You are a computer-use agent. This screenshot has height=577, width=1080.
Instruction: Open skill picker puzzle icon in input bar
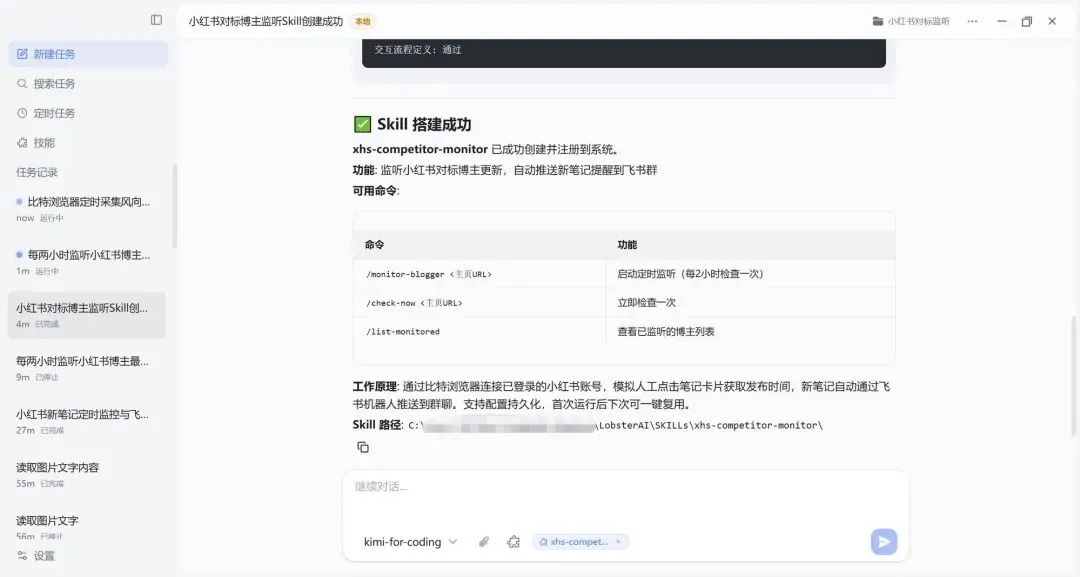coord(513,542)
